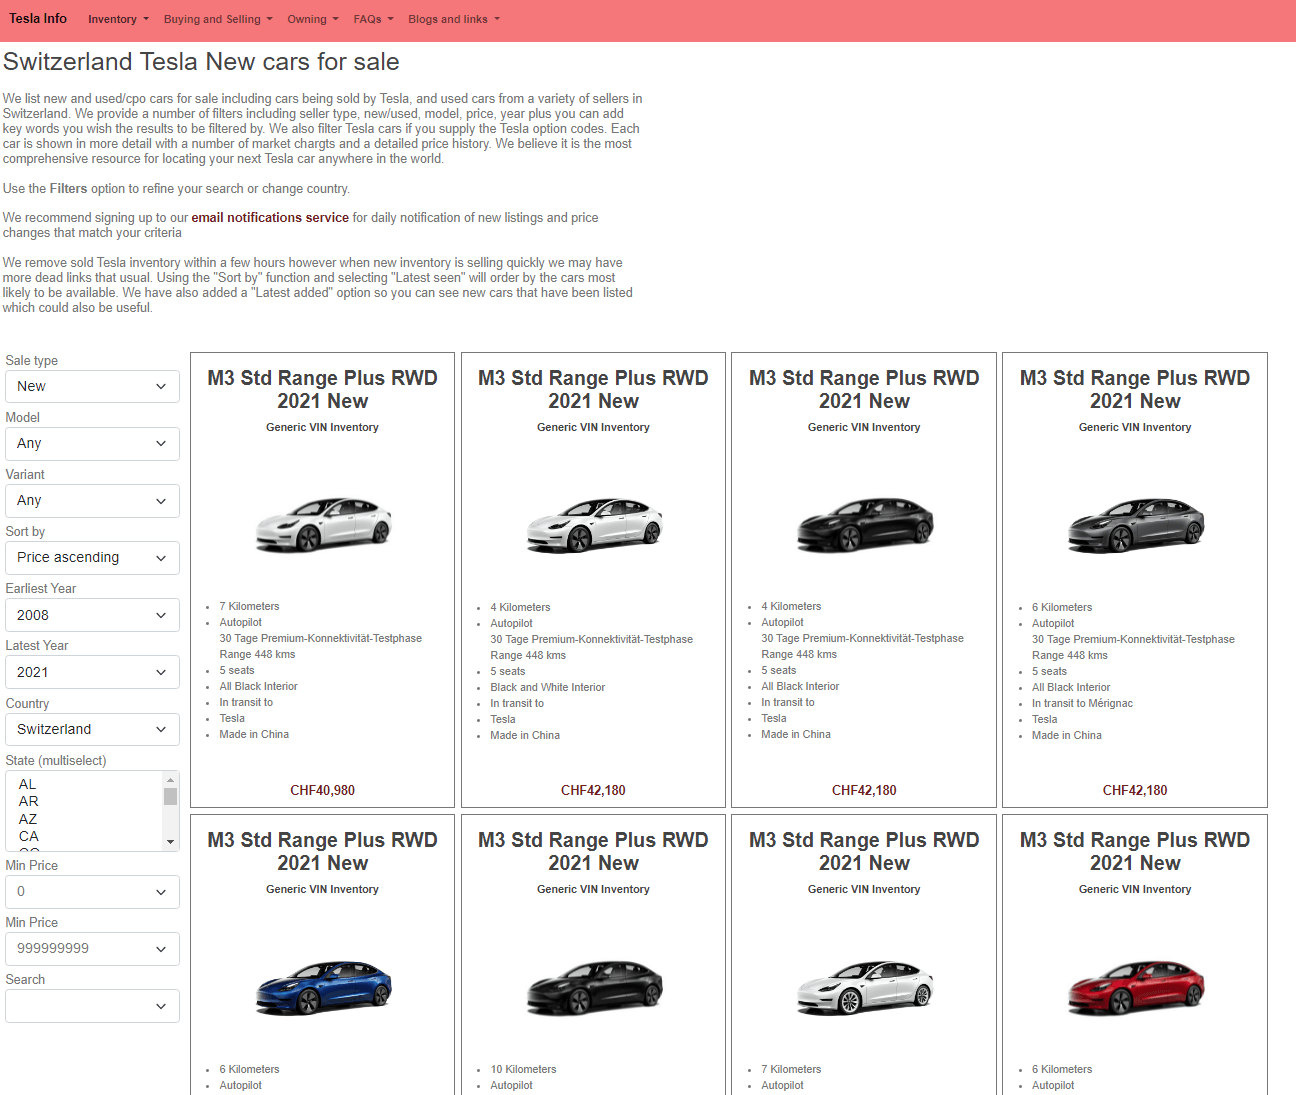
Task: Open the Buying and Selling menu
Action: click(217, 19)
